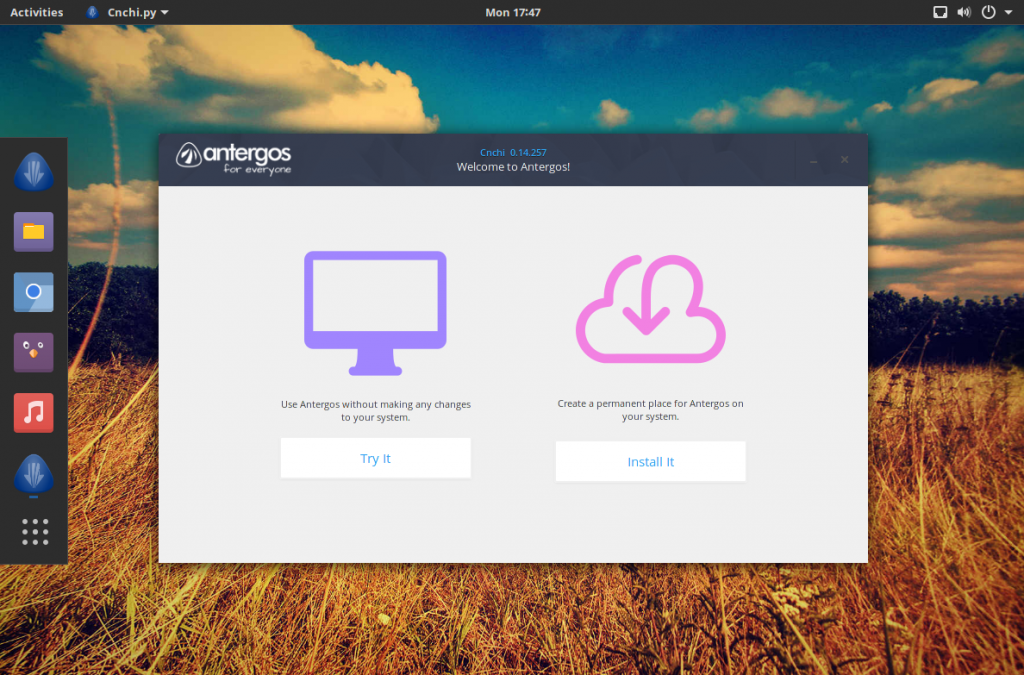
Task: Open the owl-faced dock application
Action: click(x=34, y=353)
